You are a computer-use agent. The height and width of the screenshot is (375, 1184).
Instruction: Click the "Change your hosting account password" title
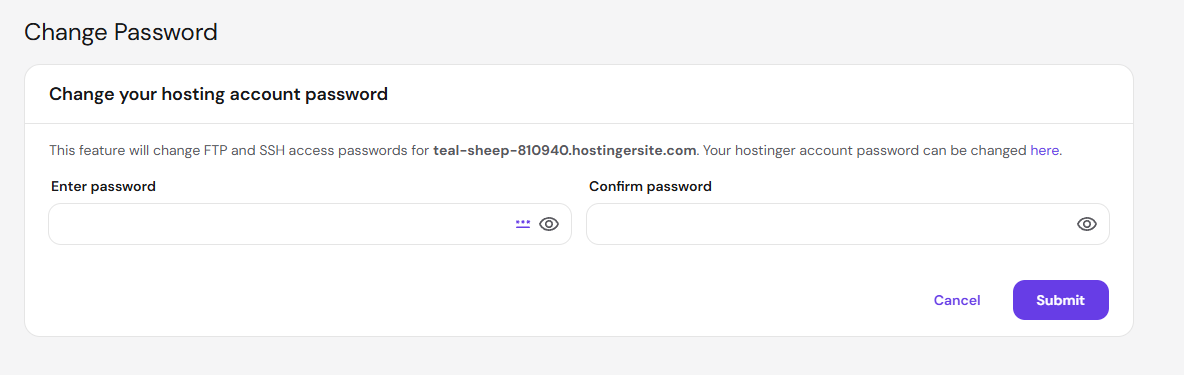218,94
